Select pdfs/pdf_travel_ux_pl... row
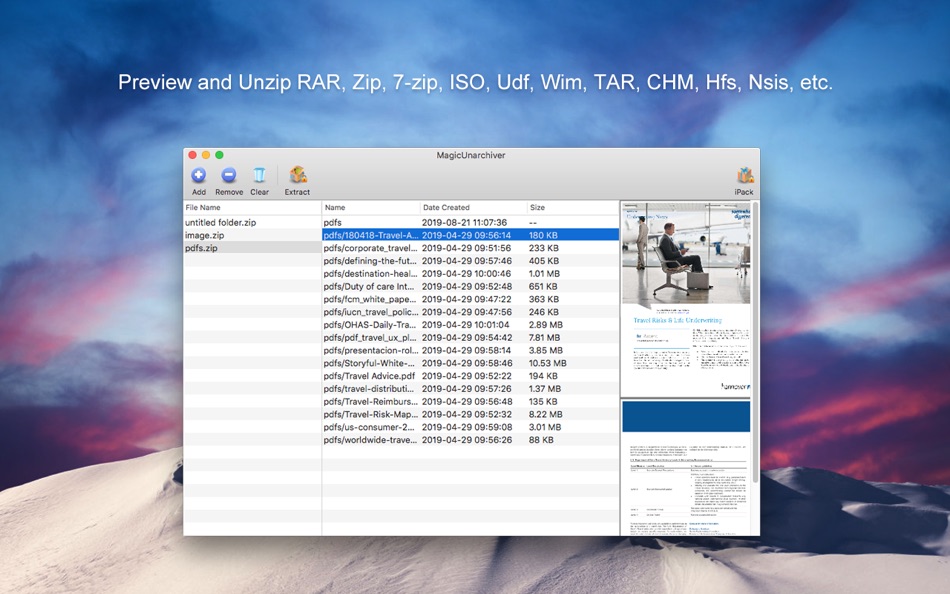The image size is (950, 594). coord(471,337)
